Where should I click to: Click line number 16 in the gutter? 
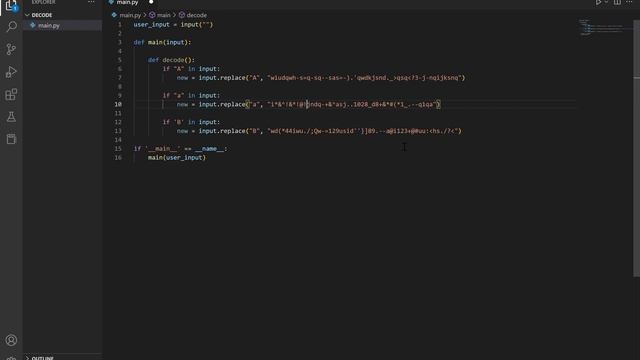tap(118, 158)
